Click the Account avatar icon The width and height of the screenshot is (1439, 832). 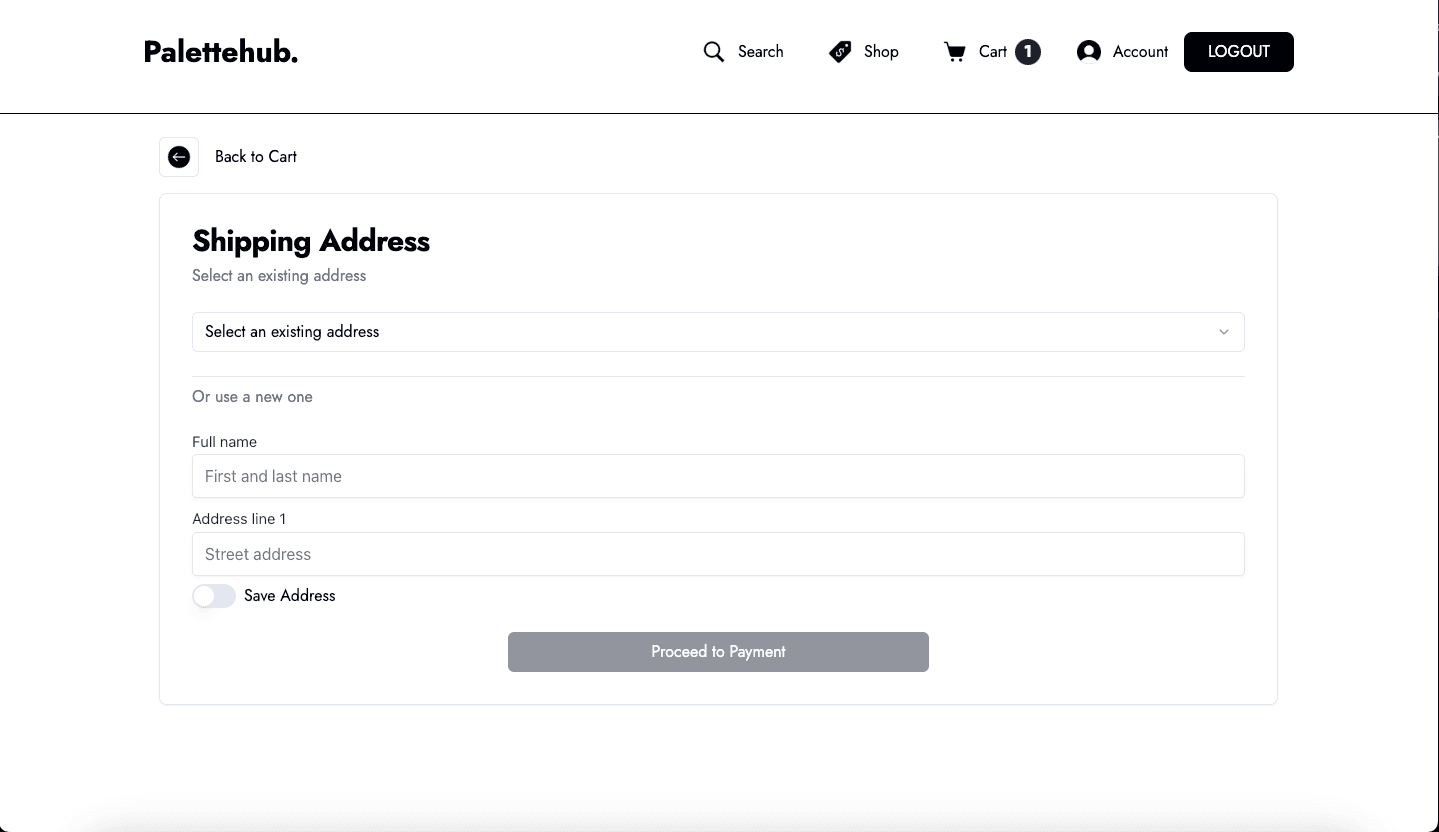[1089, 52]
